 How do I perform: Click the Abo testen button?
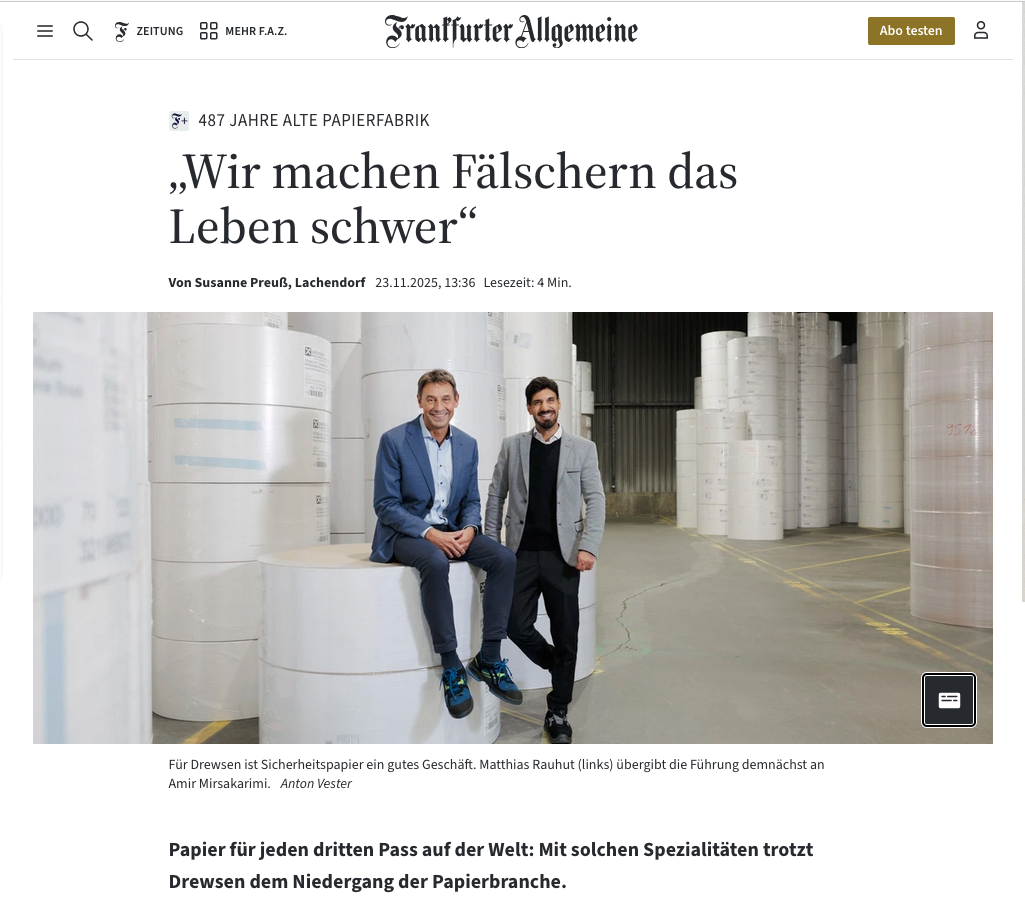click(911, 31)
